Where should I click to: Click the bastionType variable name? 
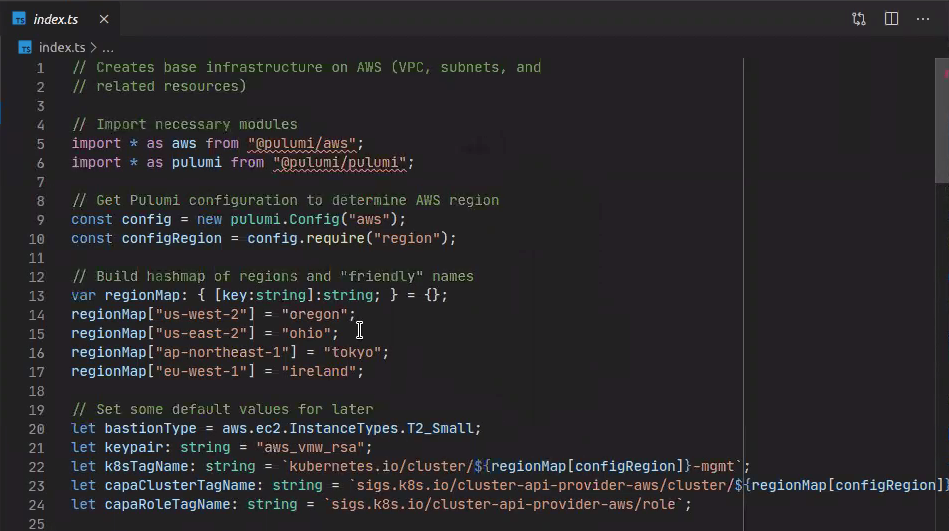pos(147,428)
